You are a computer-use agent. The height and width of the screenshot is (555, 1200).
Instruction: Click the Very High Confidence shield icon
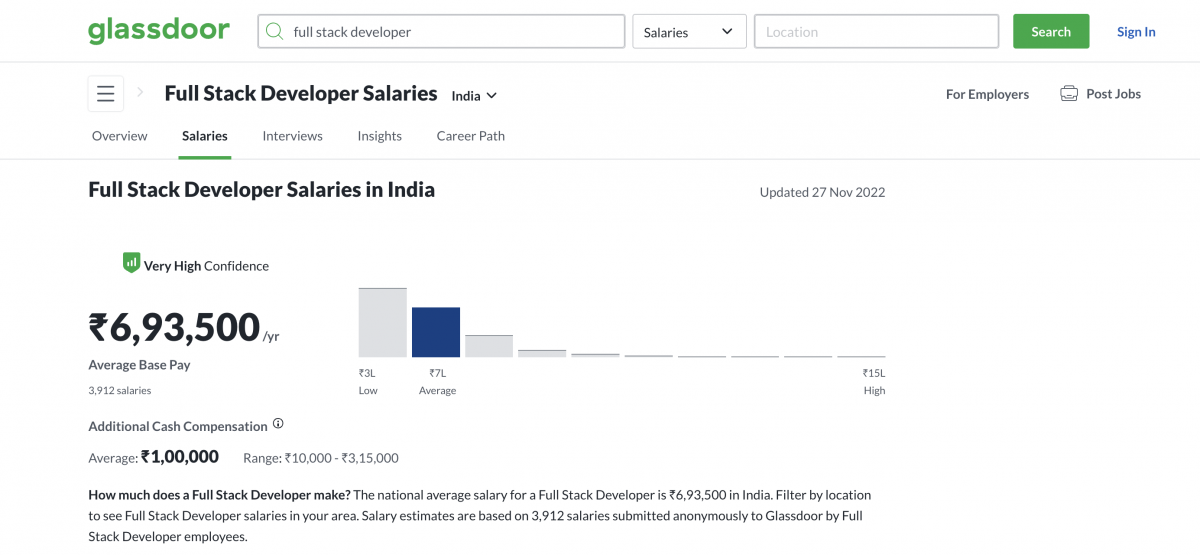point(131,263)
